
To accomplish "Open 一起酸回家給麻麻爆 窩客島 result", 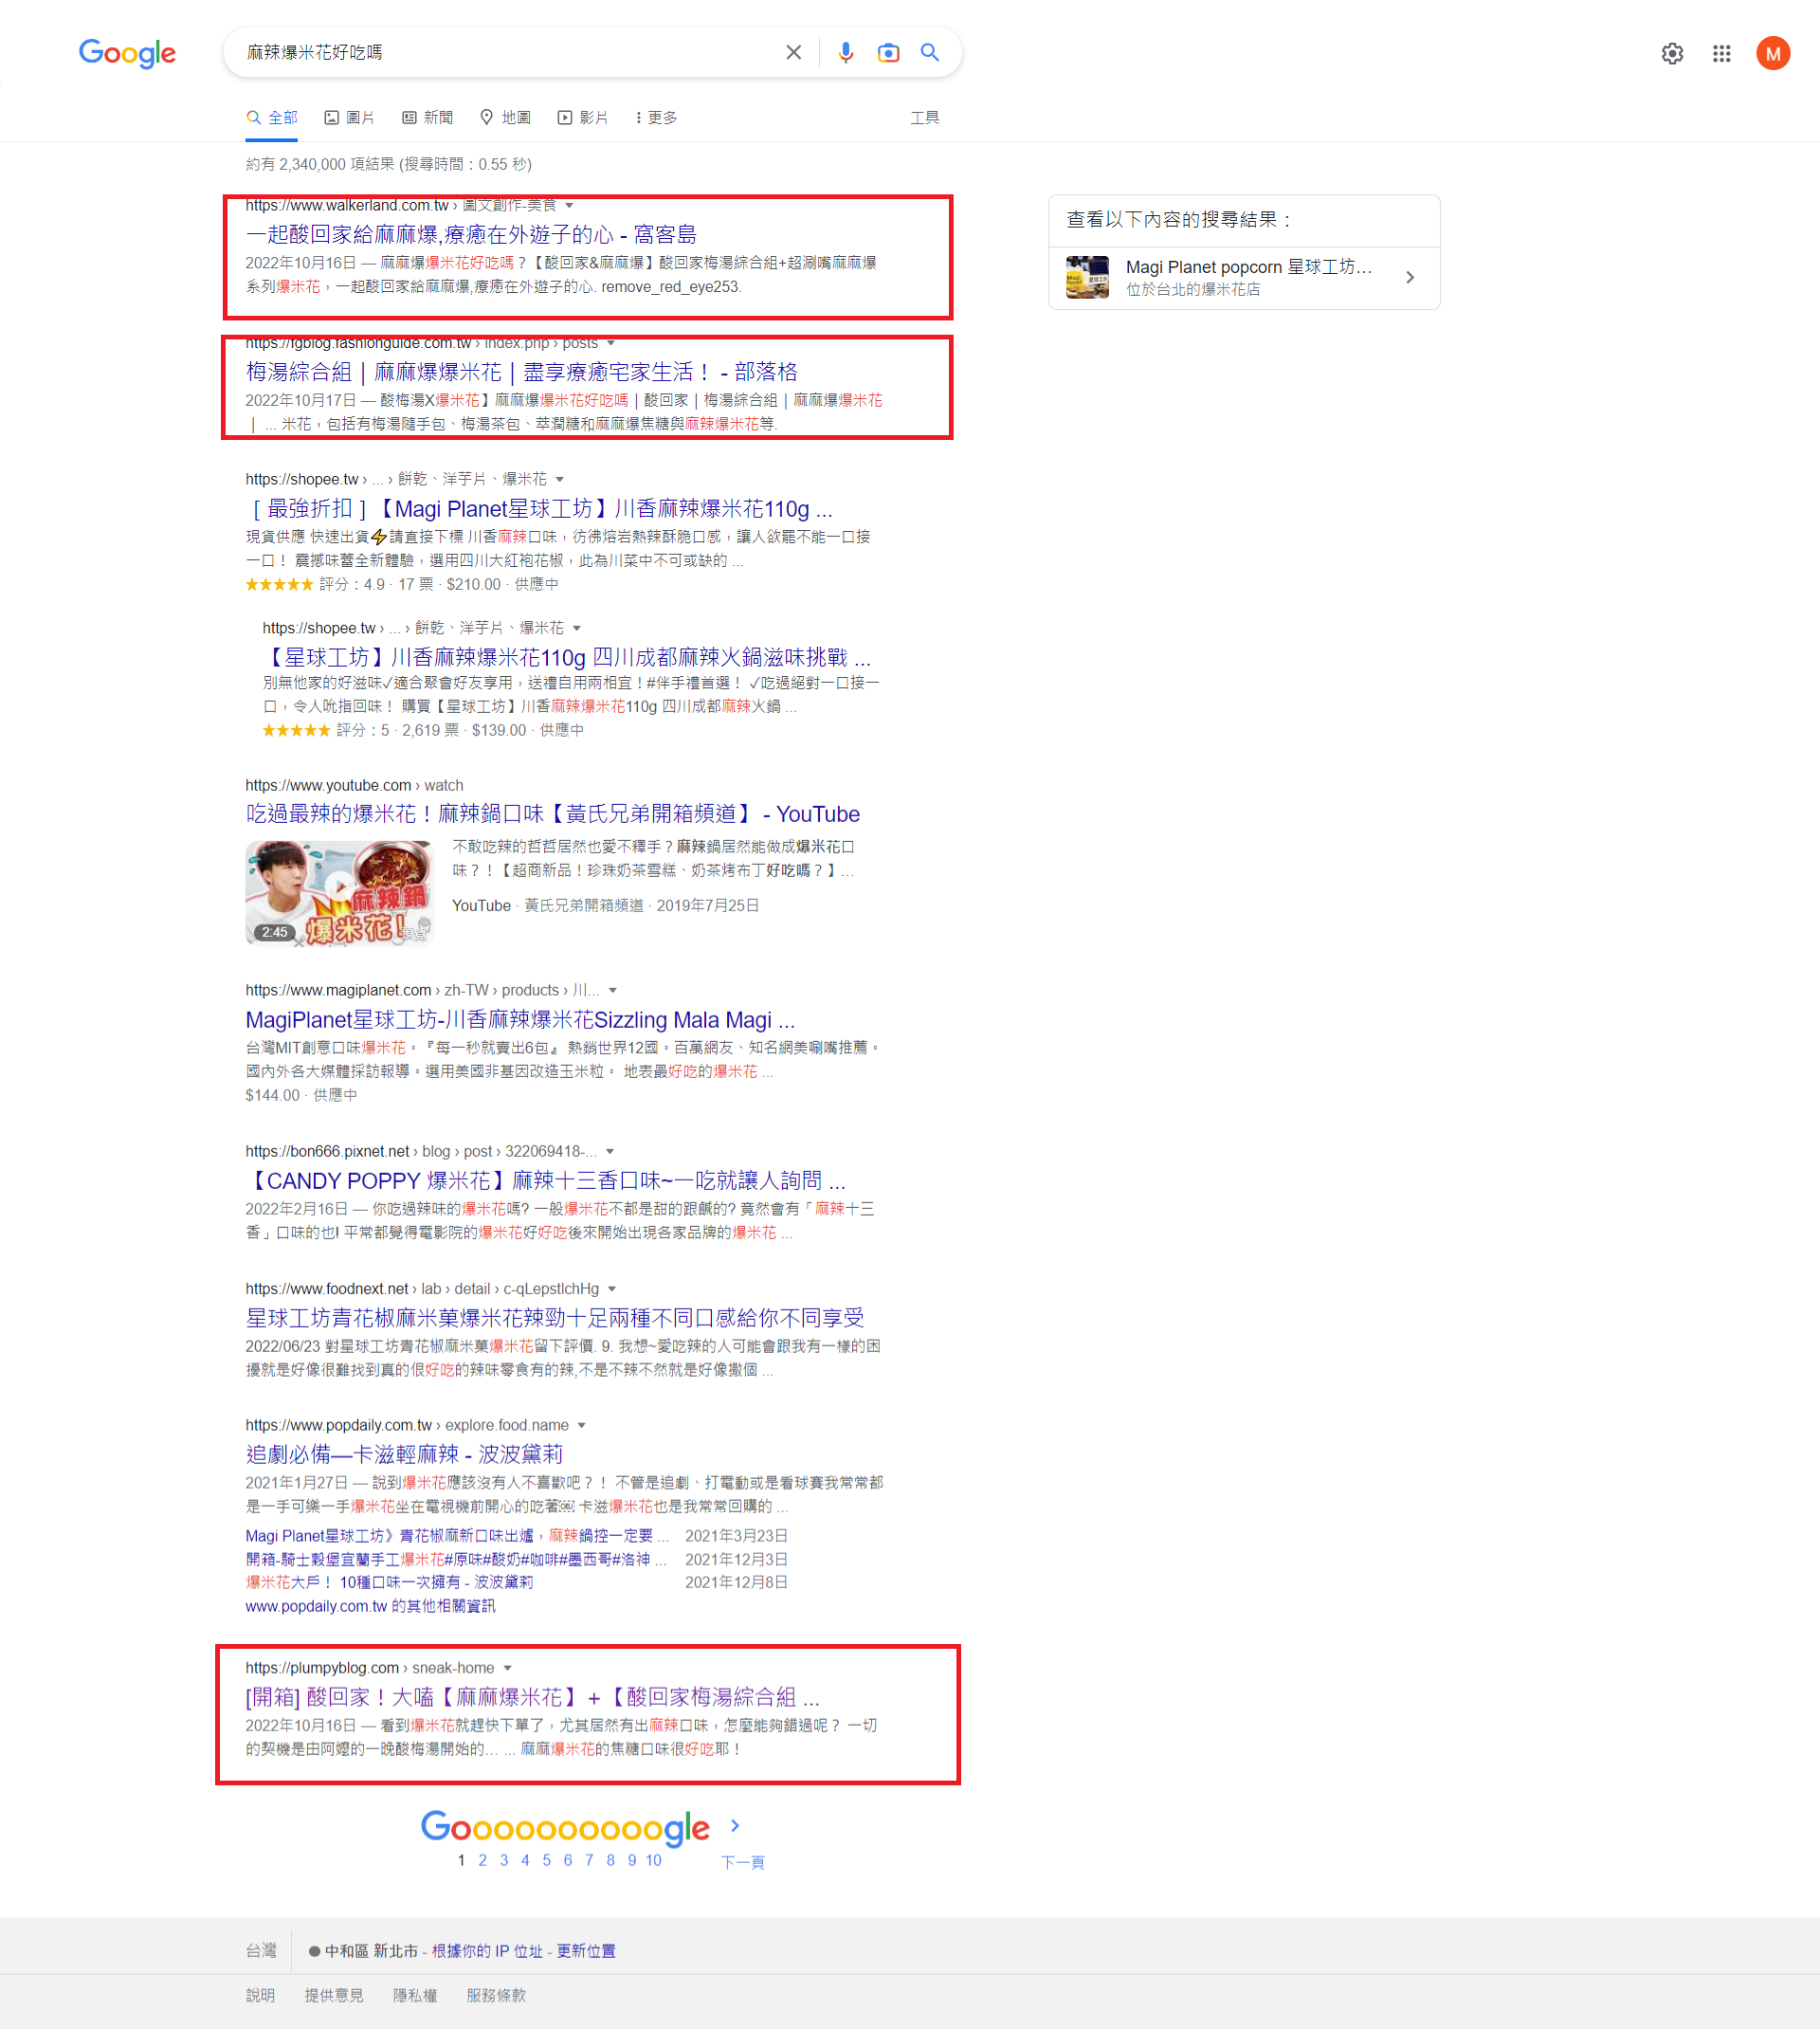I will (x=471, y=234).
